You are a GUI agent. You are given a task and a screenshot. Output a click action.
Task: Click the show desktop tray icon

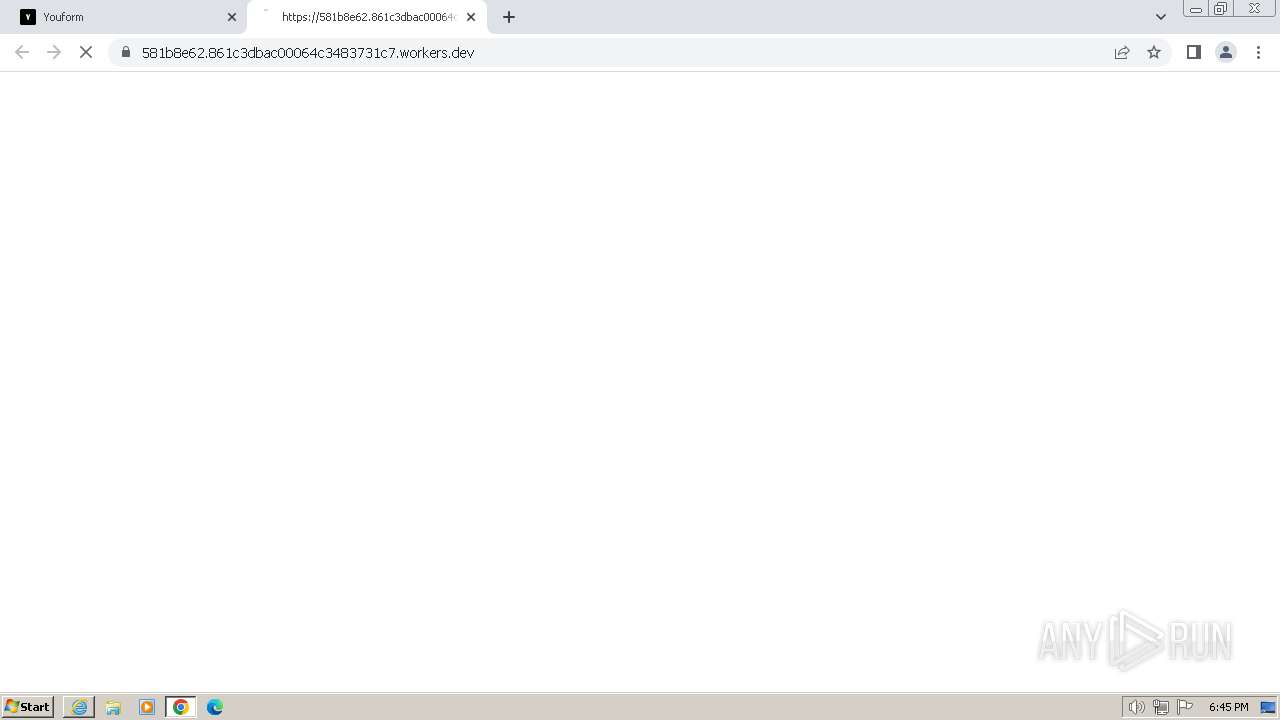[x=1268, y=707]
